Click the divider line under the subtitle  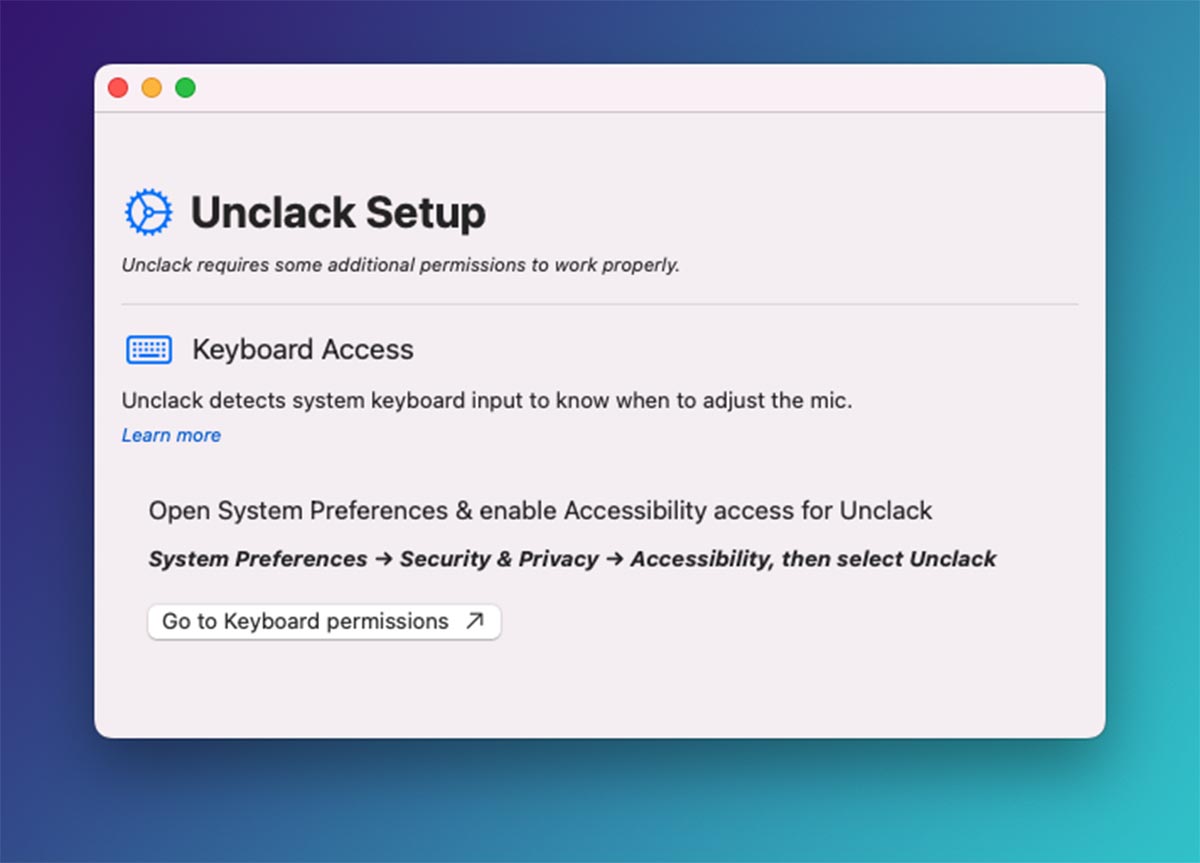600,303
